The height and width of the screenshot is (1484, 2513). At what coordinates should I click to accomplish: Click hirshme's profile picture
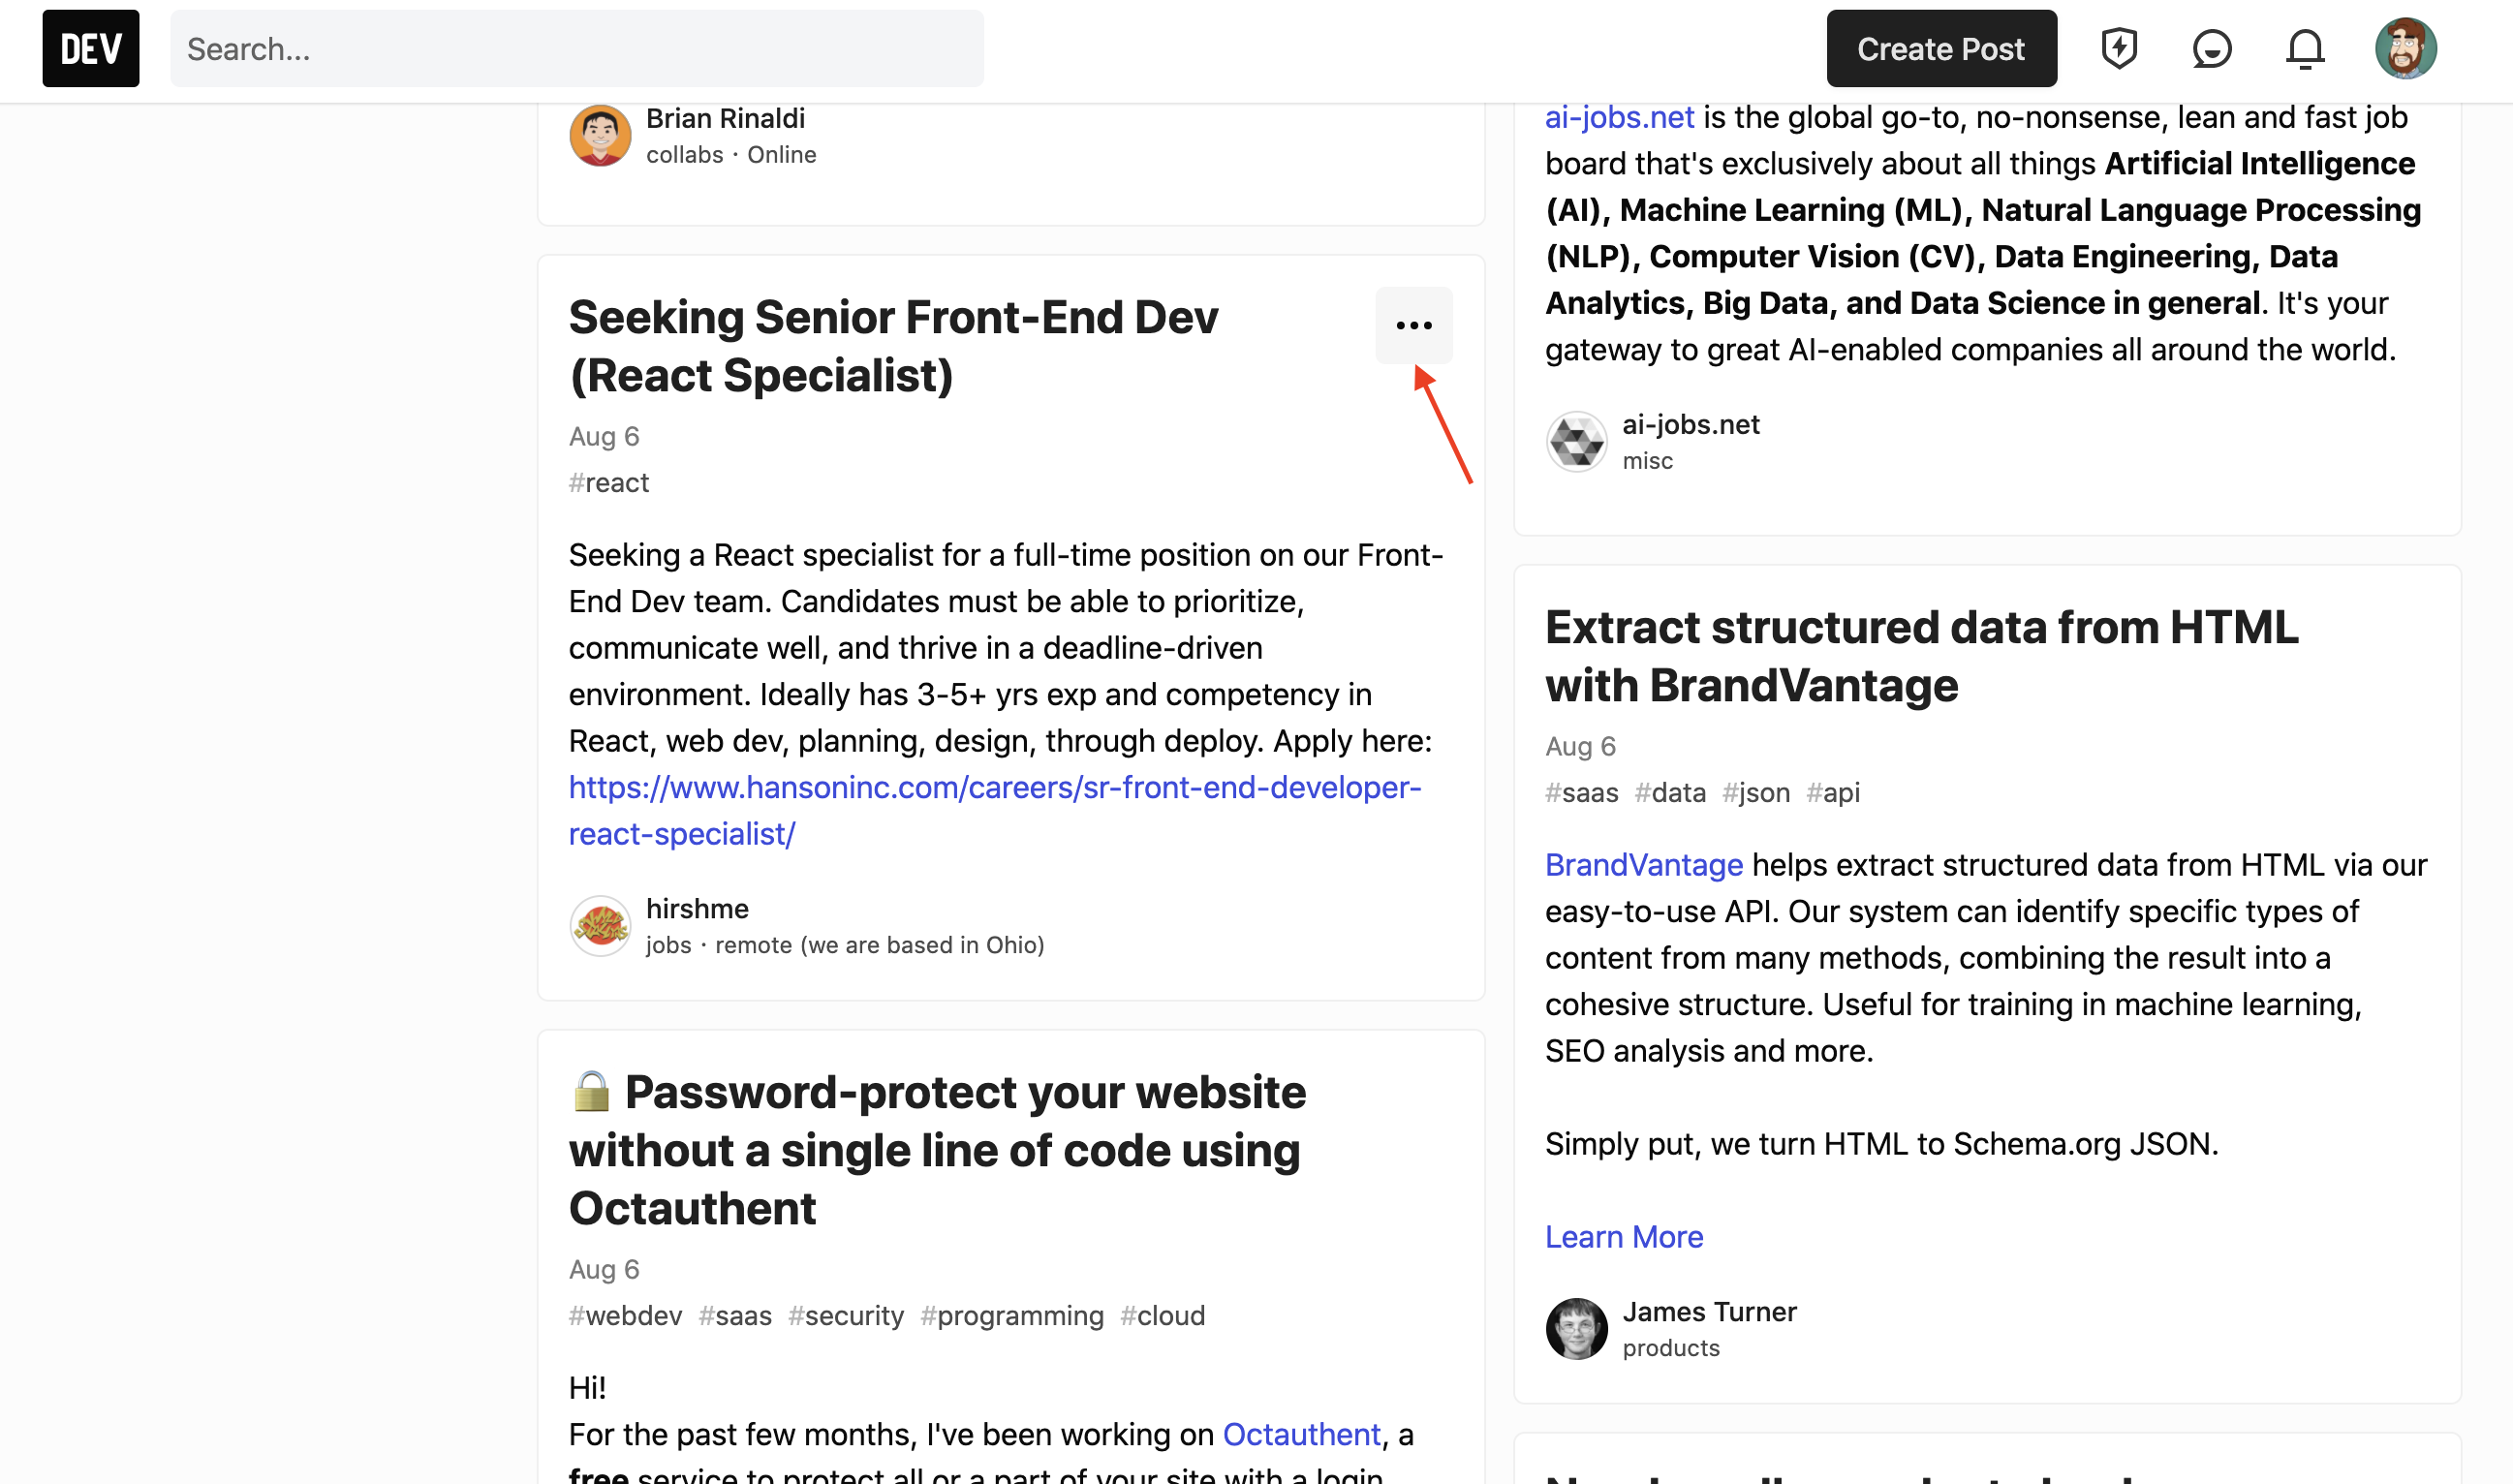click(x=600, y=925)
